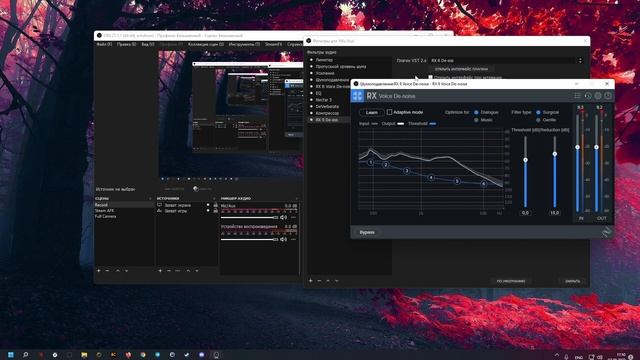640x360 pixels.
Task: Open the Правка menu in OBS
Action: tap(127, 44)
